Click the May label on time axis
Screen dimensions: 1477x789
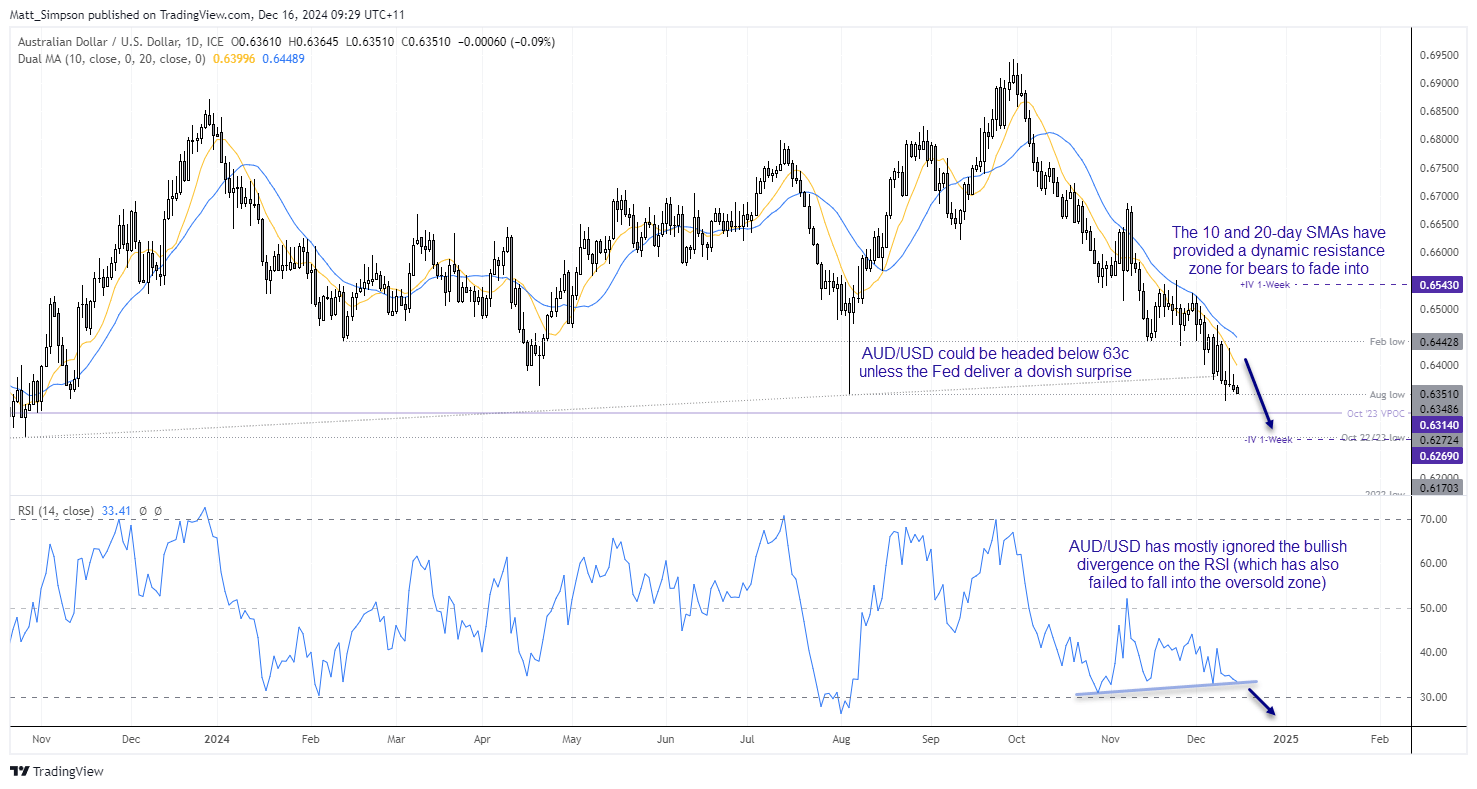coord(572,739)
